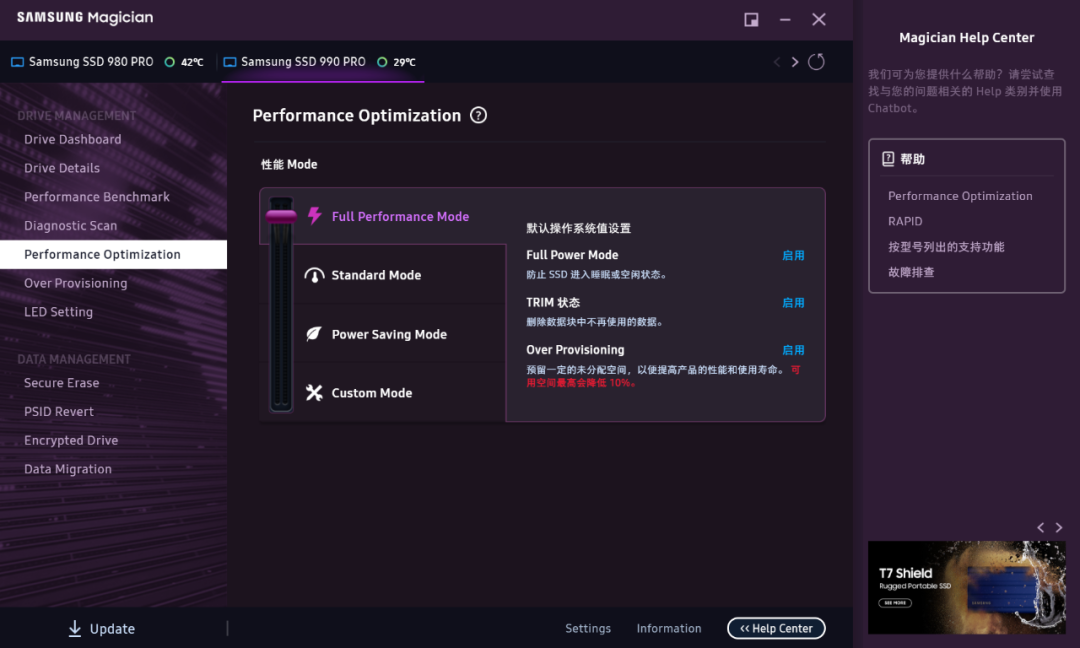This screenshot has height=648, width=1080.
Task: Show next drive tab with right chevron
Action: (795, 62)
